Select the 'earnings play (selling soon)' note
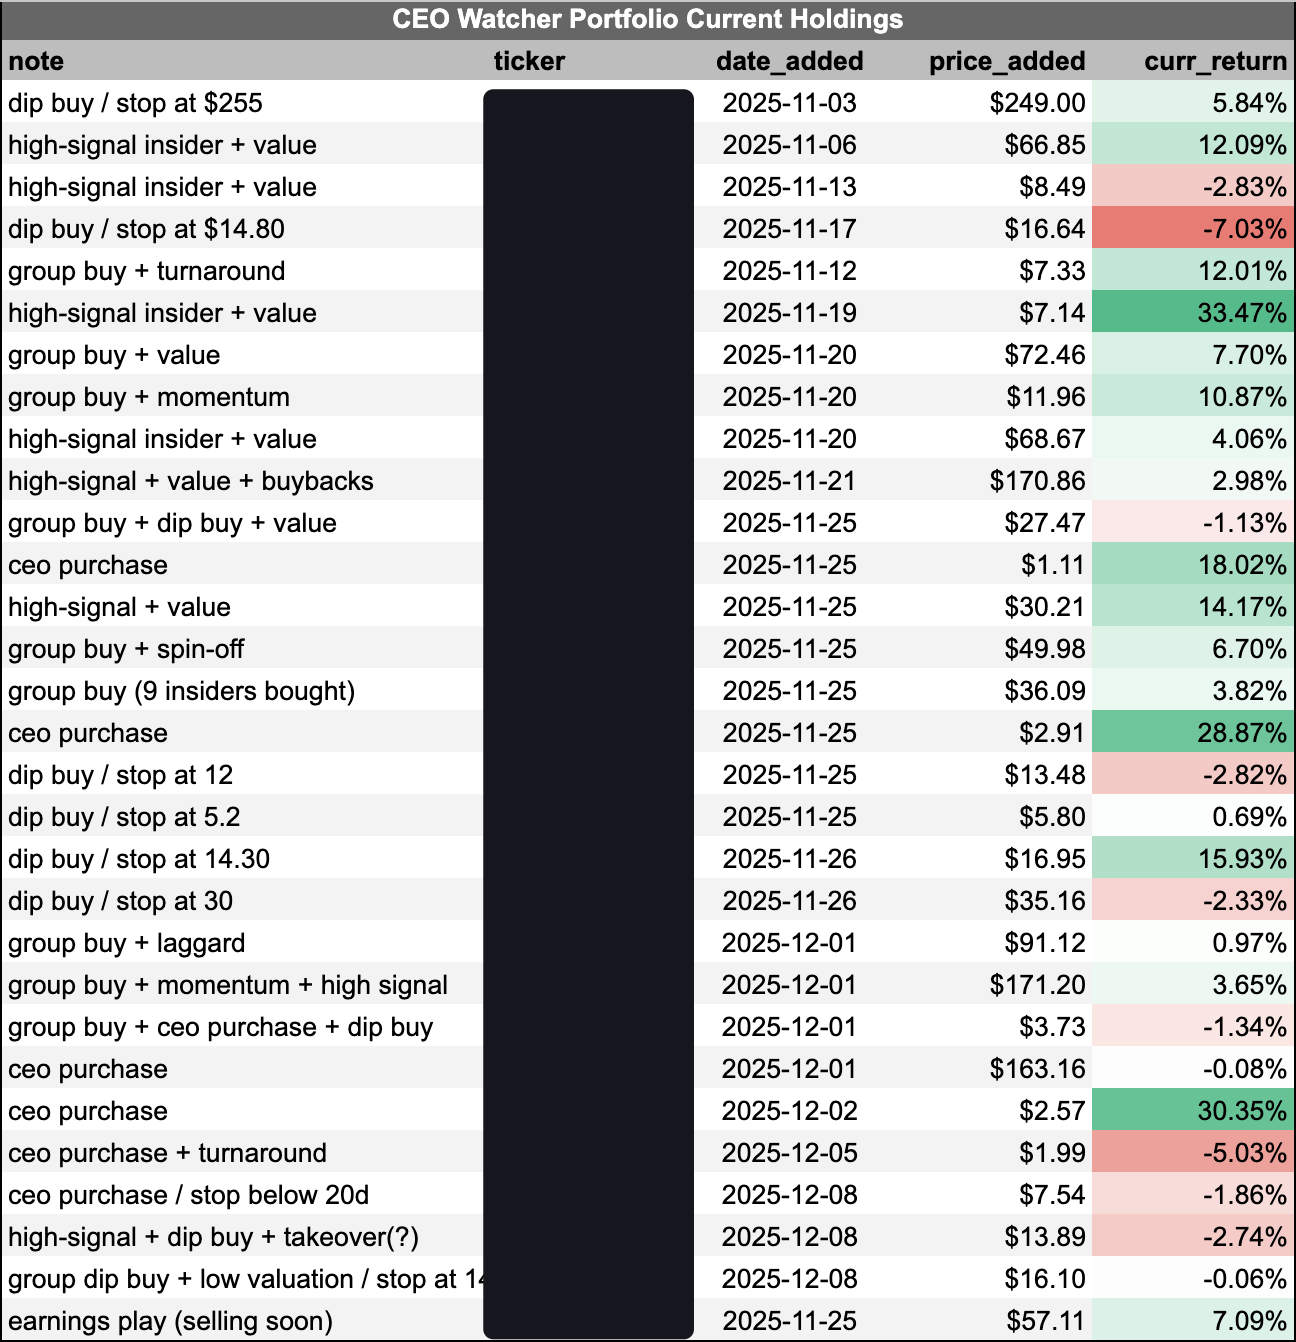The width and height of the screenshot is (1296, 1342). 170,1321
